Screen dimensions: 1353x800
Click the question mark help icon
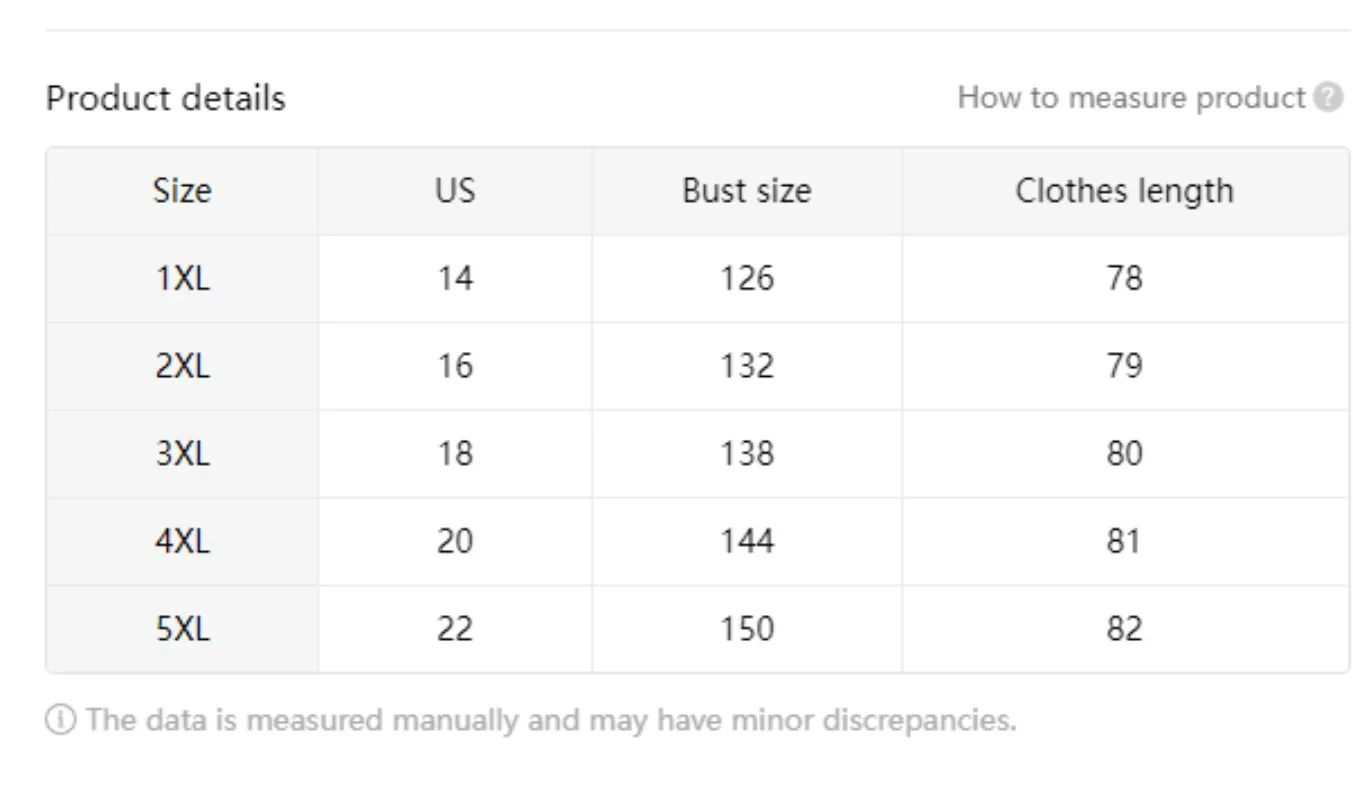point(1329,97)
